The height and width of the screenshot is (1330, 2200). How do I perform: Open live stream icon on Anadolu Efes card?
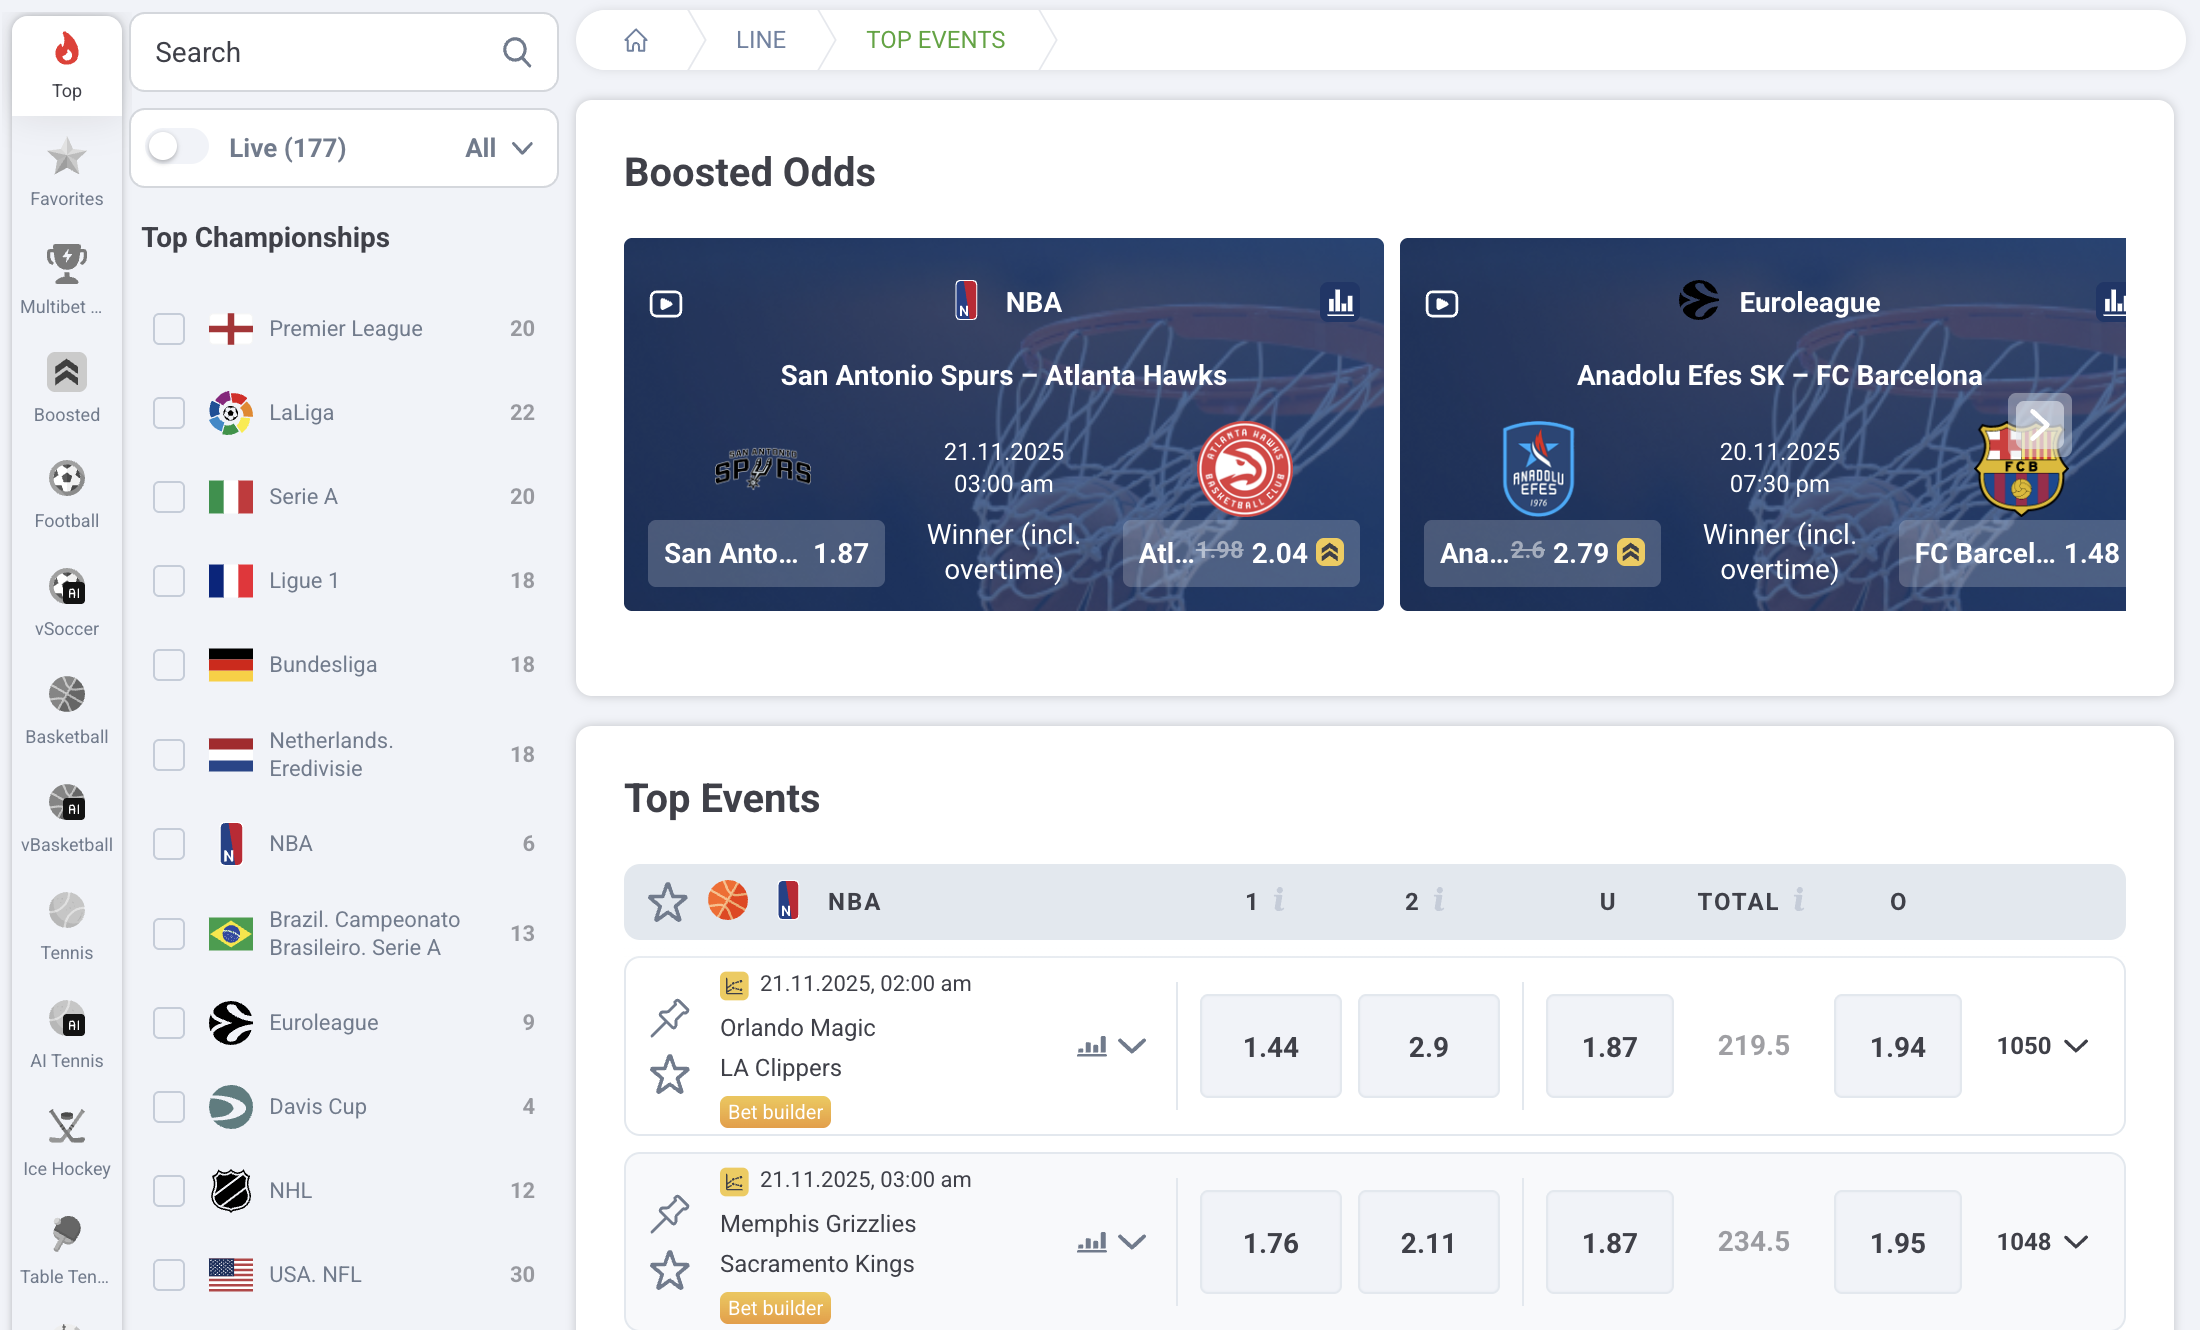pos(1442,303)
